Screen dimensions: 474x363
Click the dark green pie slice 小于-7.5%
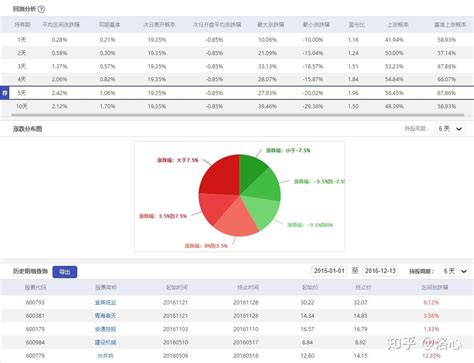251,170
